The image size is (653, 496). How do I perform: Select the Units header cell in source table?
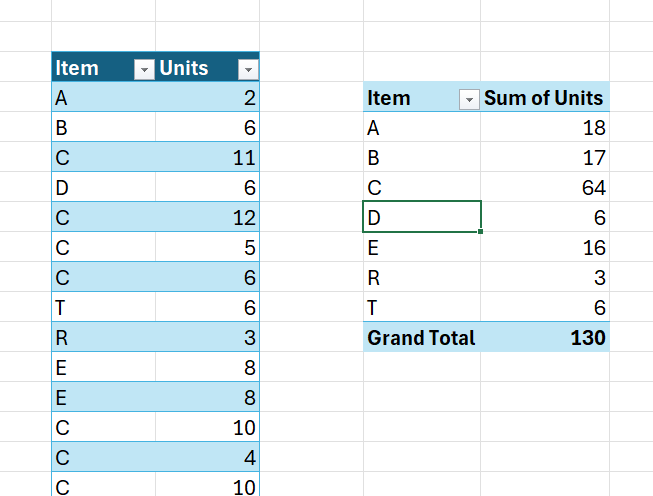(x=207, y=67)
